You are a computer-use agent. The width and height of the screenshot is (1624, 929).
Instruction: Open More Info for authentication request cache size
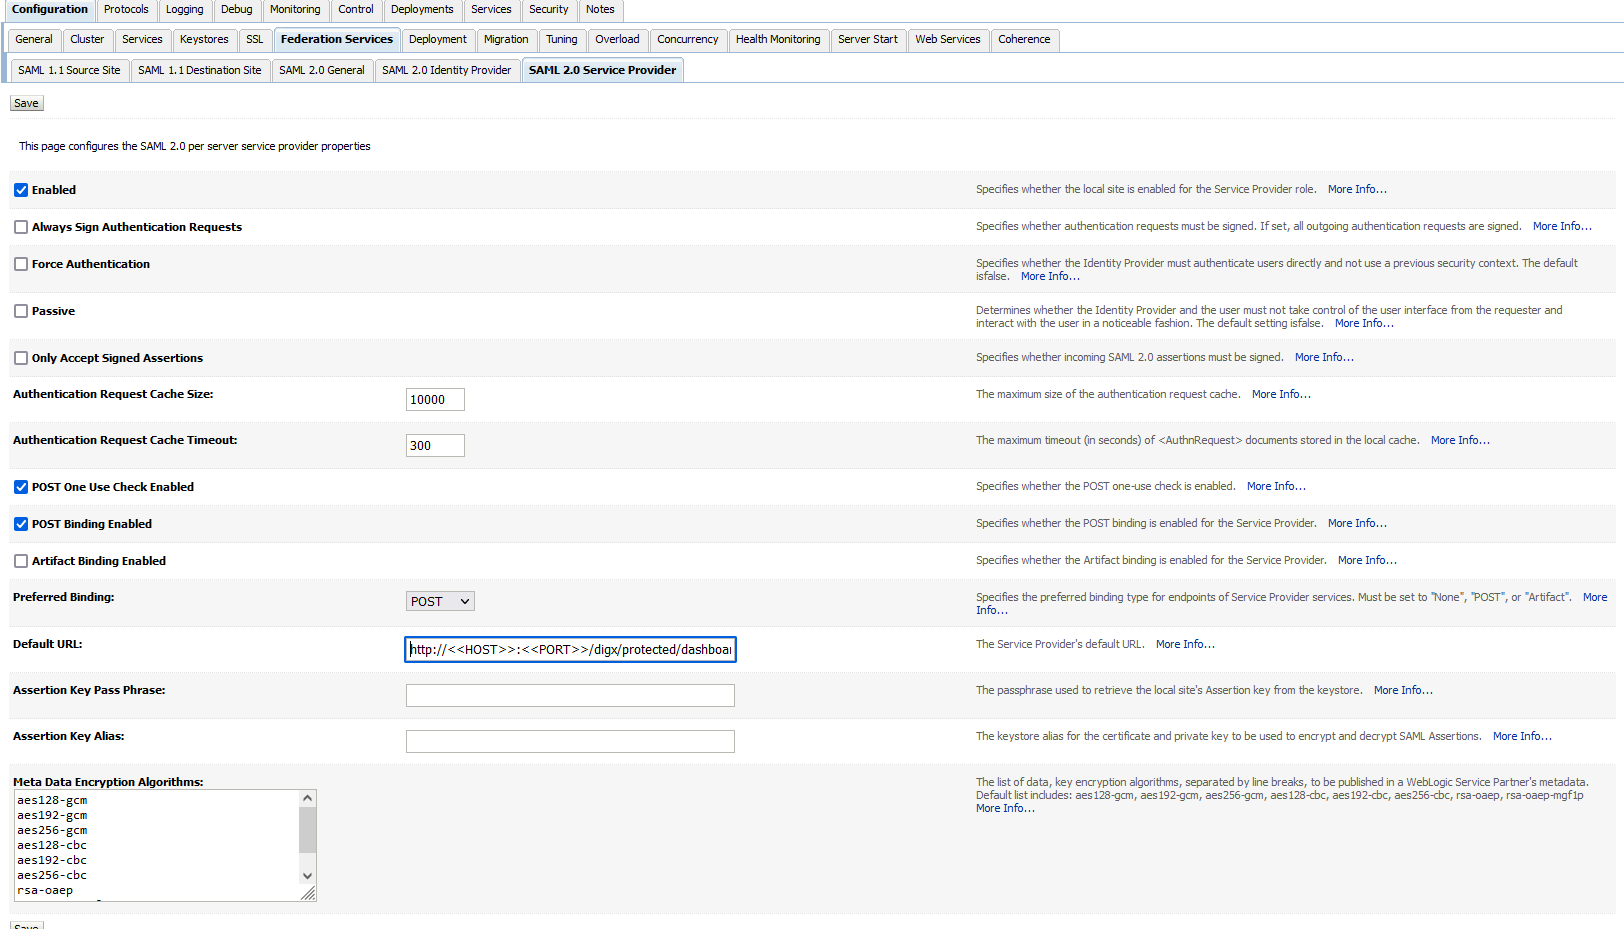tap(1281, 395)
